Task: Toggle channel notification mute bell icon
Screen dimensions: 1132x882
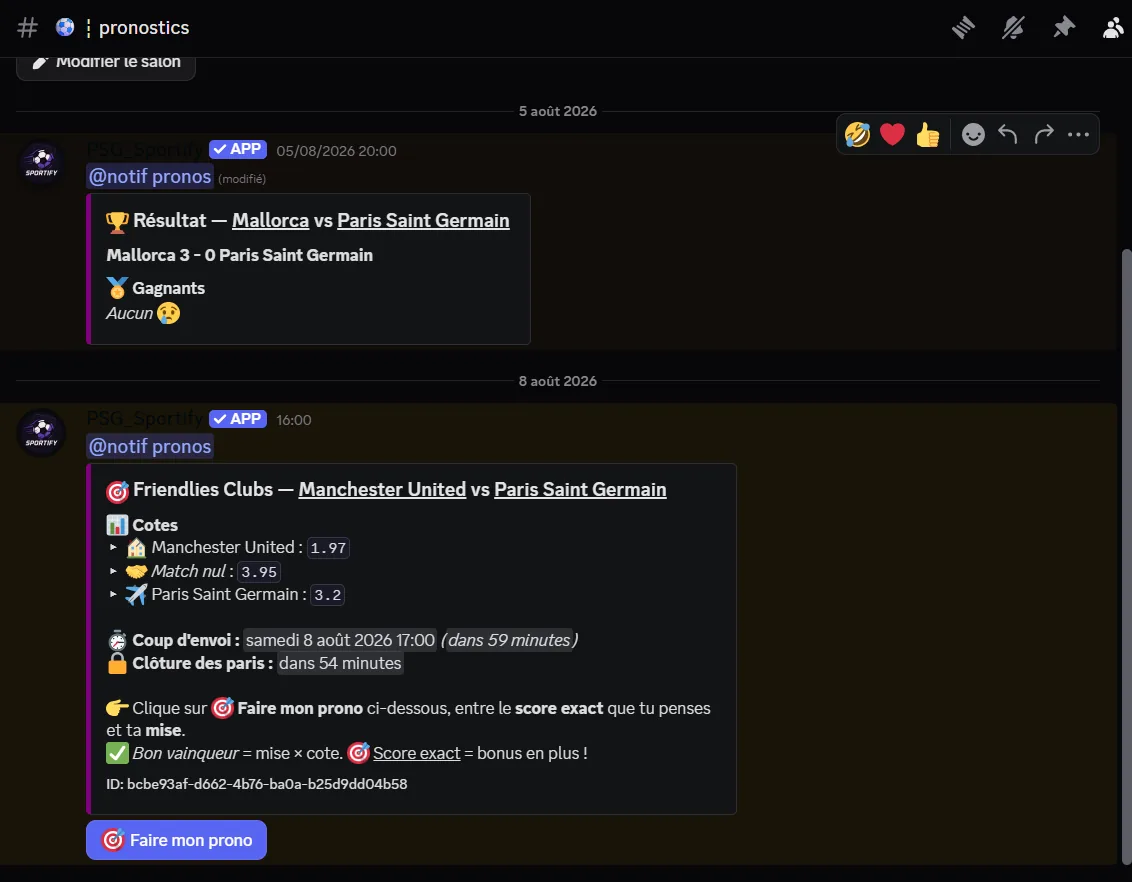Action: click(1013, 27)
